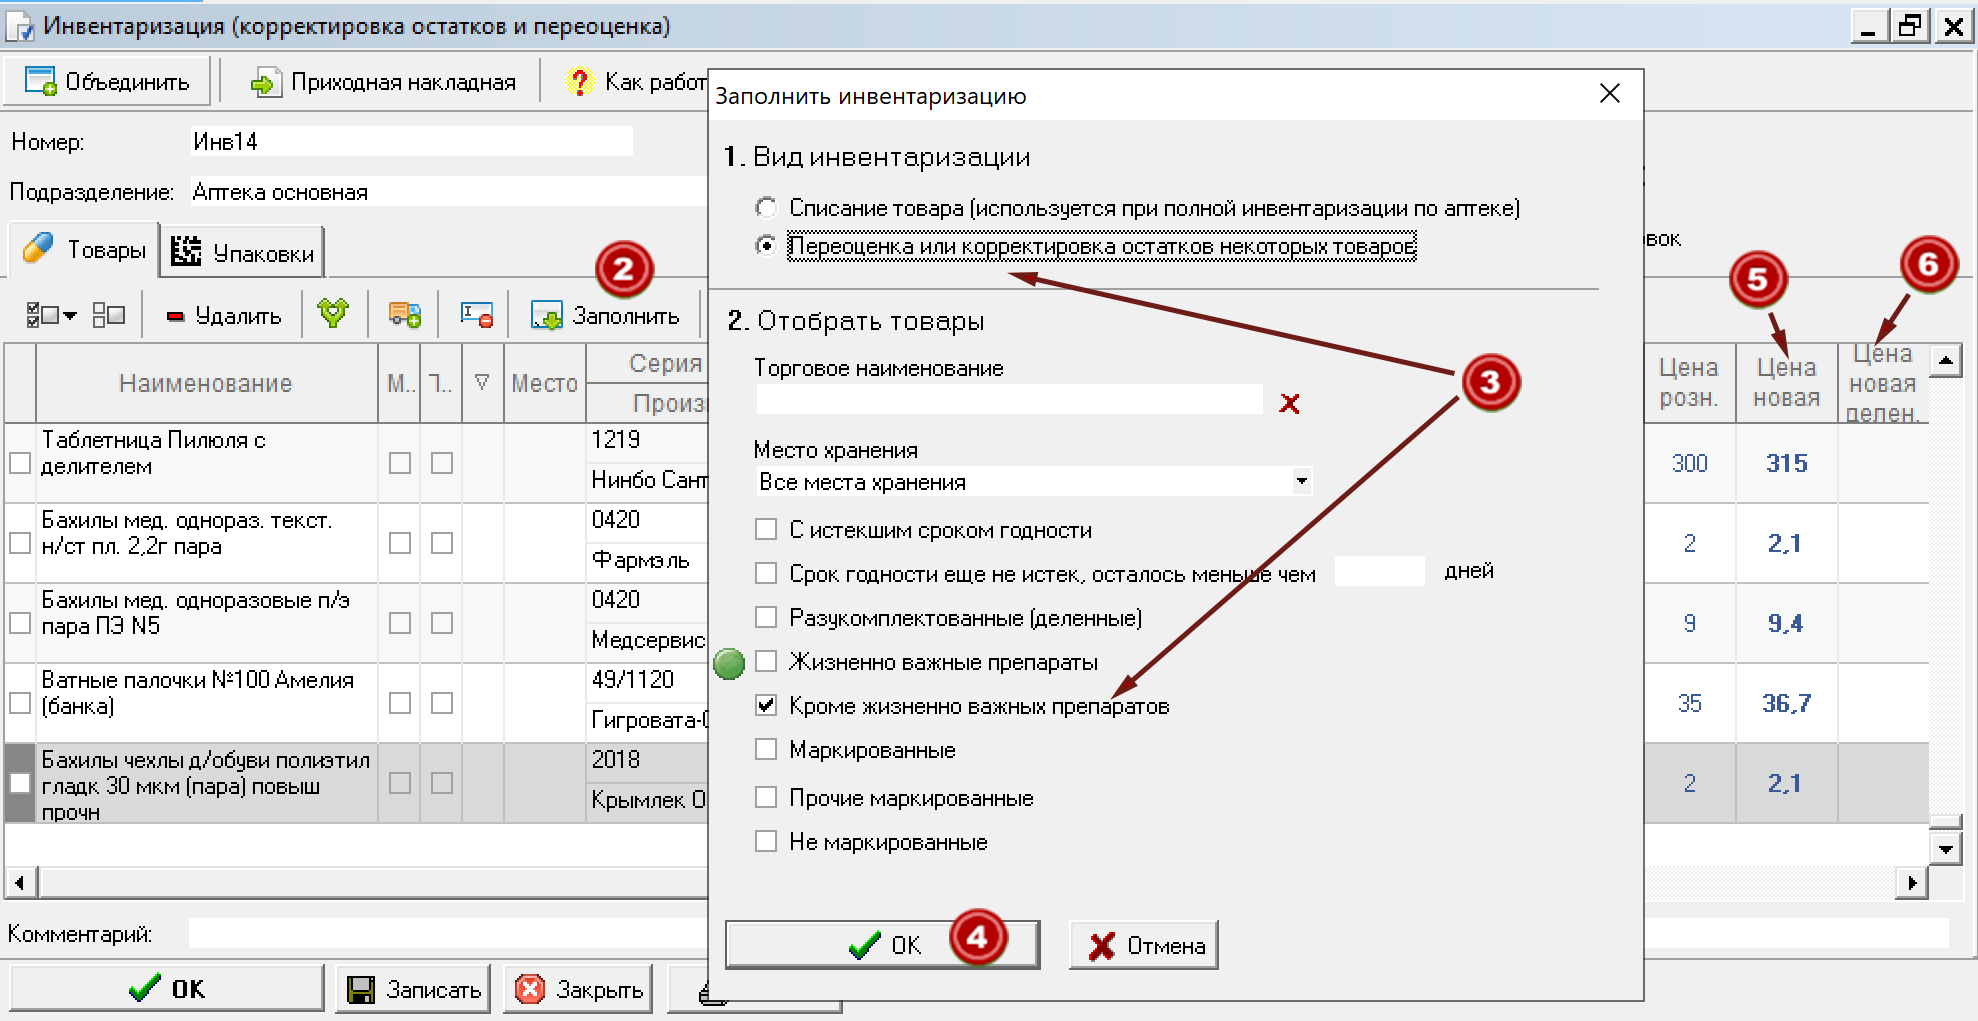Confirm the dialog with OK button
Screen dimensions: 1978x1021
(882, 943)
